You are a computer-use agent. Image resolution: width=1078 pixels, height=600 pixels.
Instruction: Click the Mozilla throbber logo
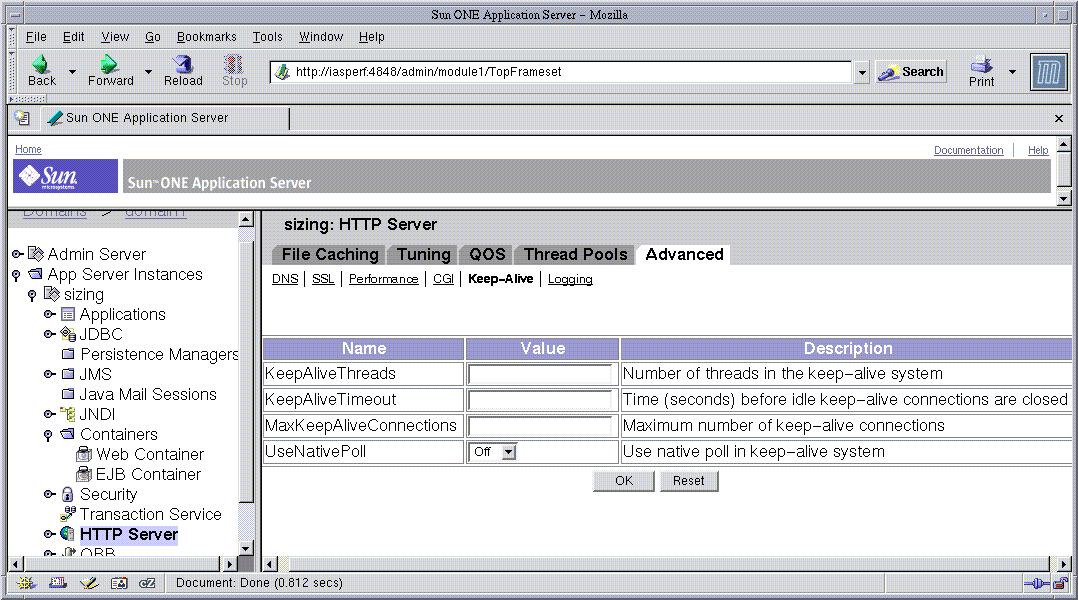coord(1048,71)
